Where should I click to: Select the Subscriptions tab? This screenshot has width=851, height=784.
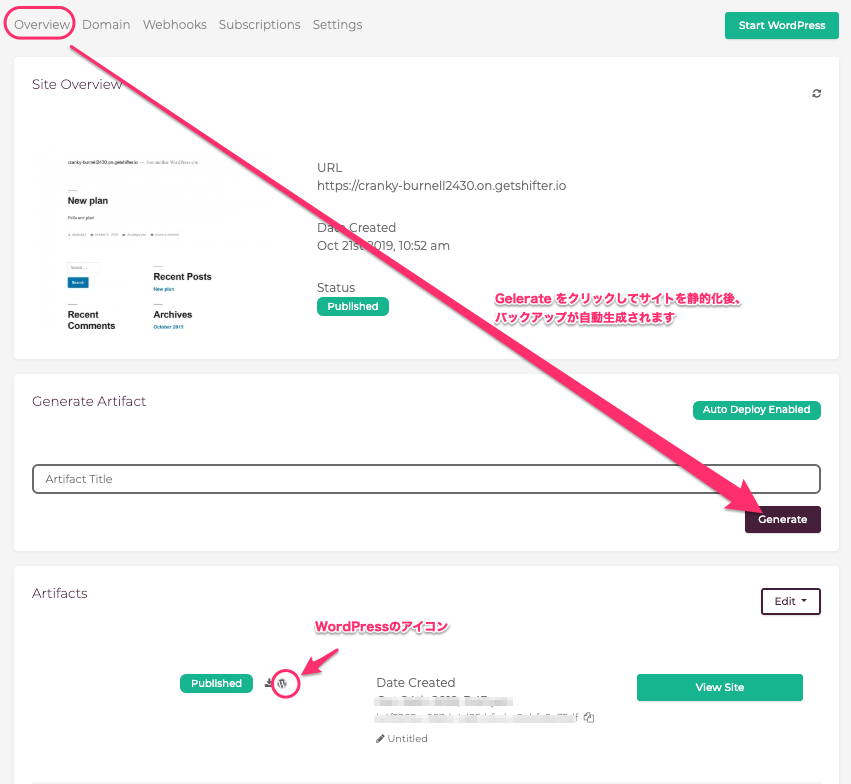pyautogui.click(x=259, y=24)
